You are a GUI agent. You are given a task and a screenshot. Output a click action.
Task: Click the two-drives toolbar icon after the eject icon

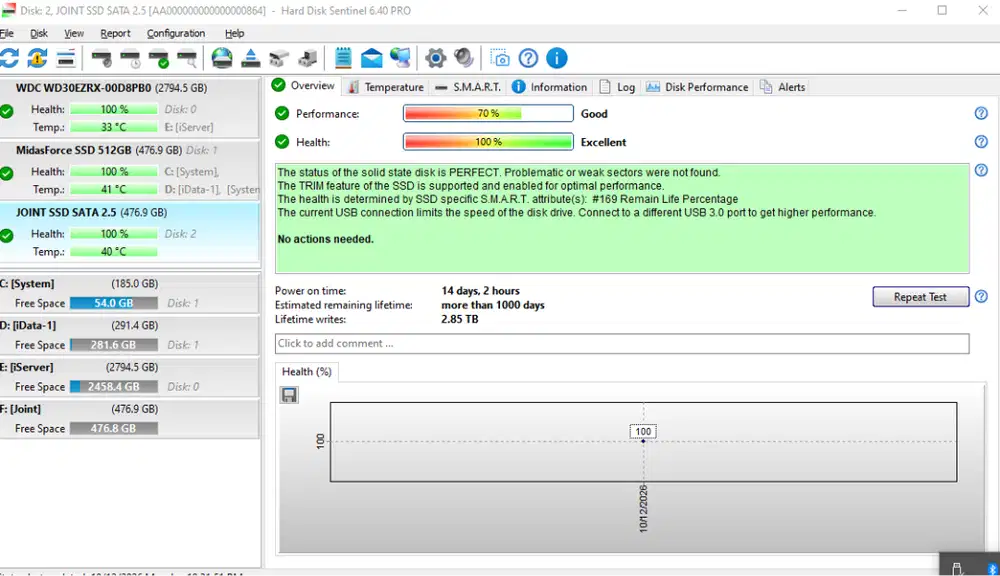point(279,58)
